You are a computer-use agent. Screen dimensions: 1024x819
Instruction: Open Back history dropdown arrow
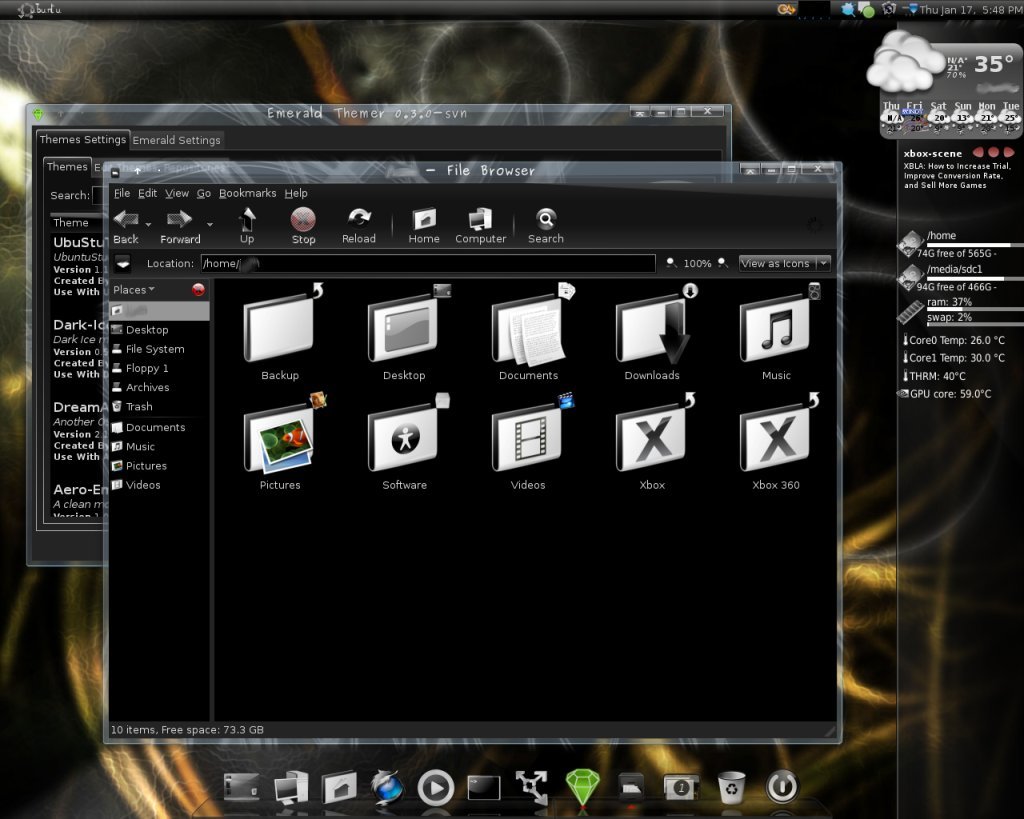point(149,225)
